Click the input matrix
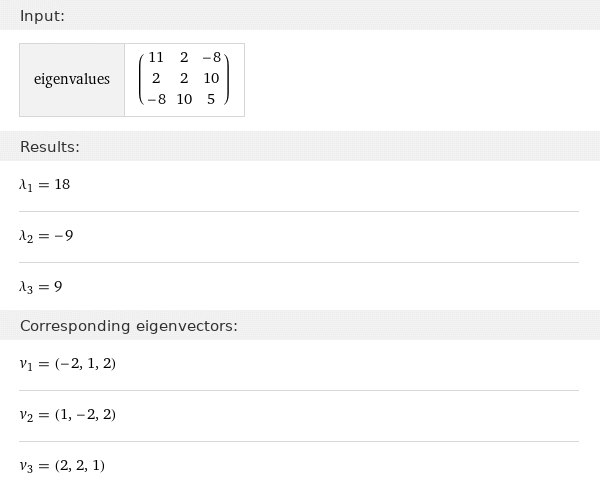The image size is (600, 494). 184,79
